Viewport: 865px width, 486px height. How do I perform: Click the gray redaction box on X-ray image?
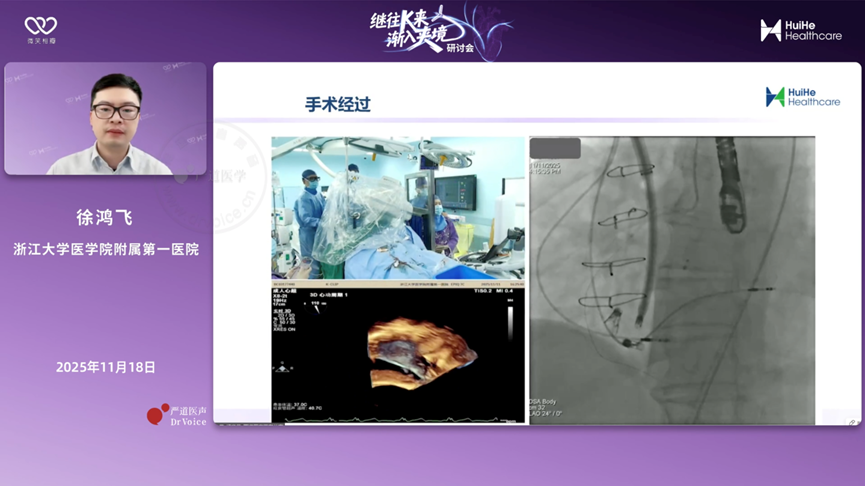coord(555,148)
